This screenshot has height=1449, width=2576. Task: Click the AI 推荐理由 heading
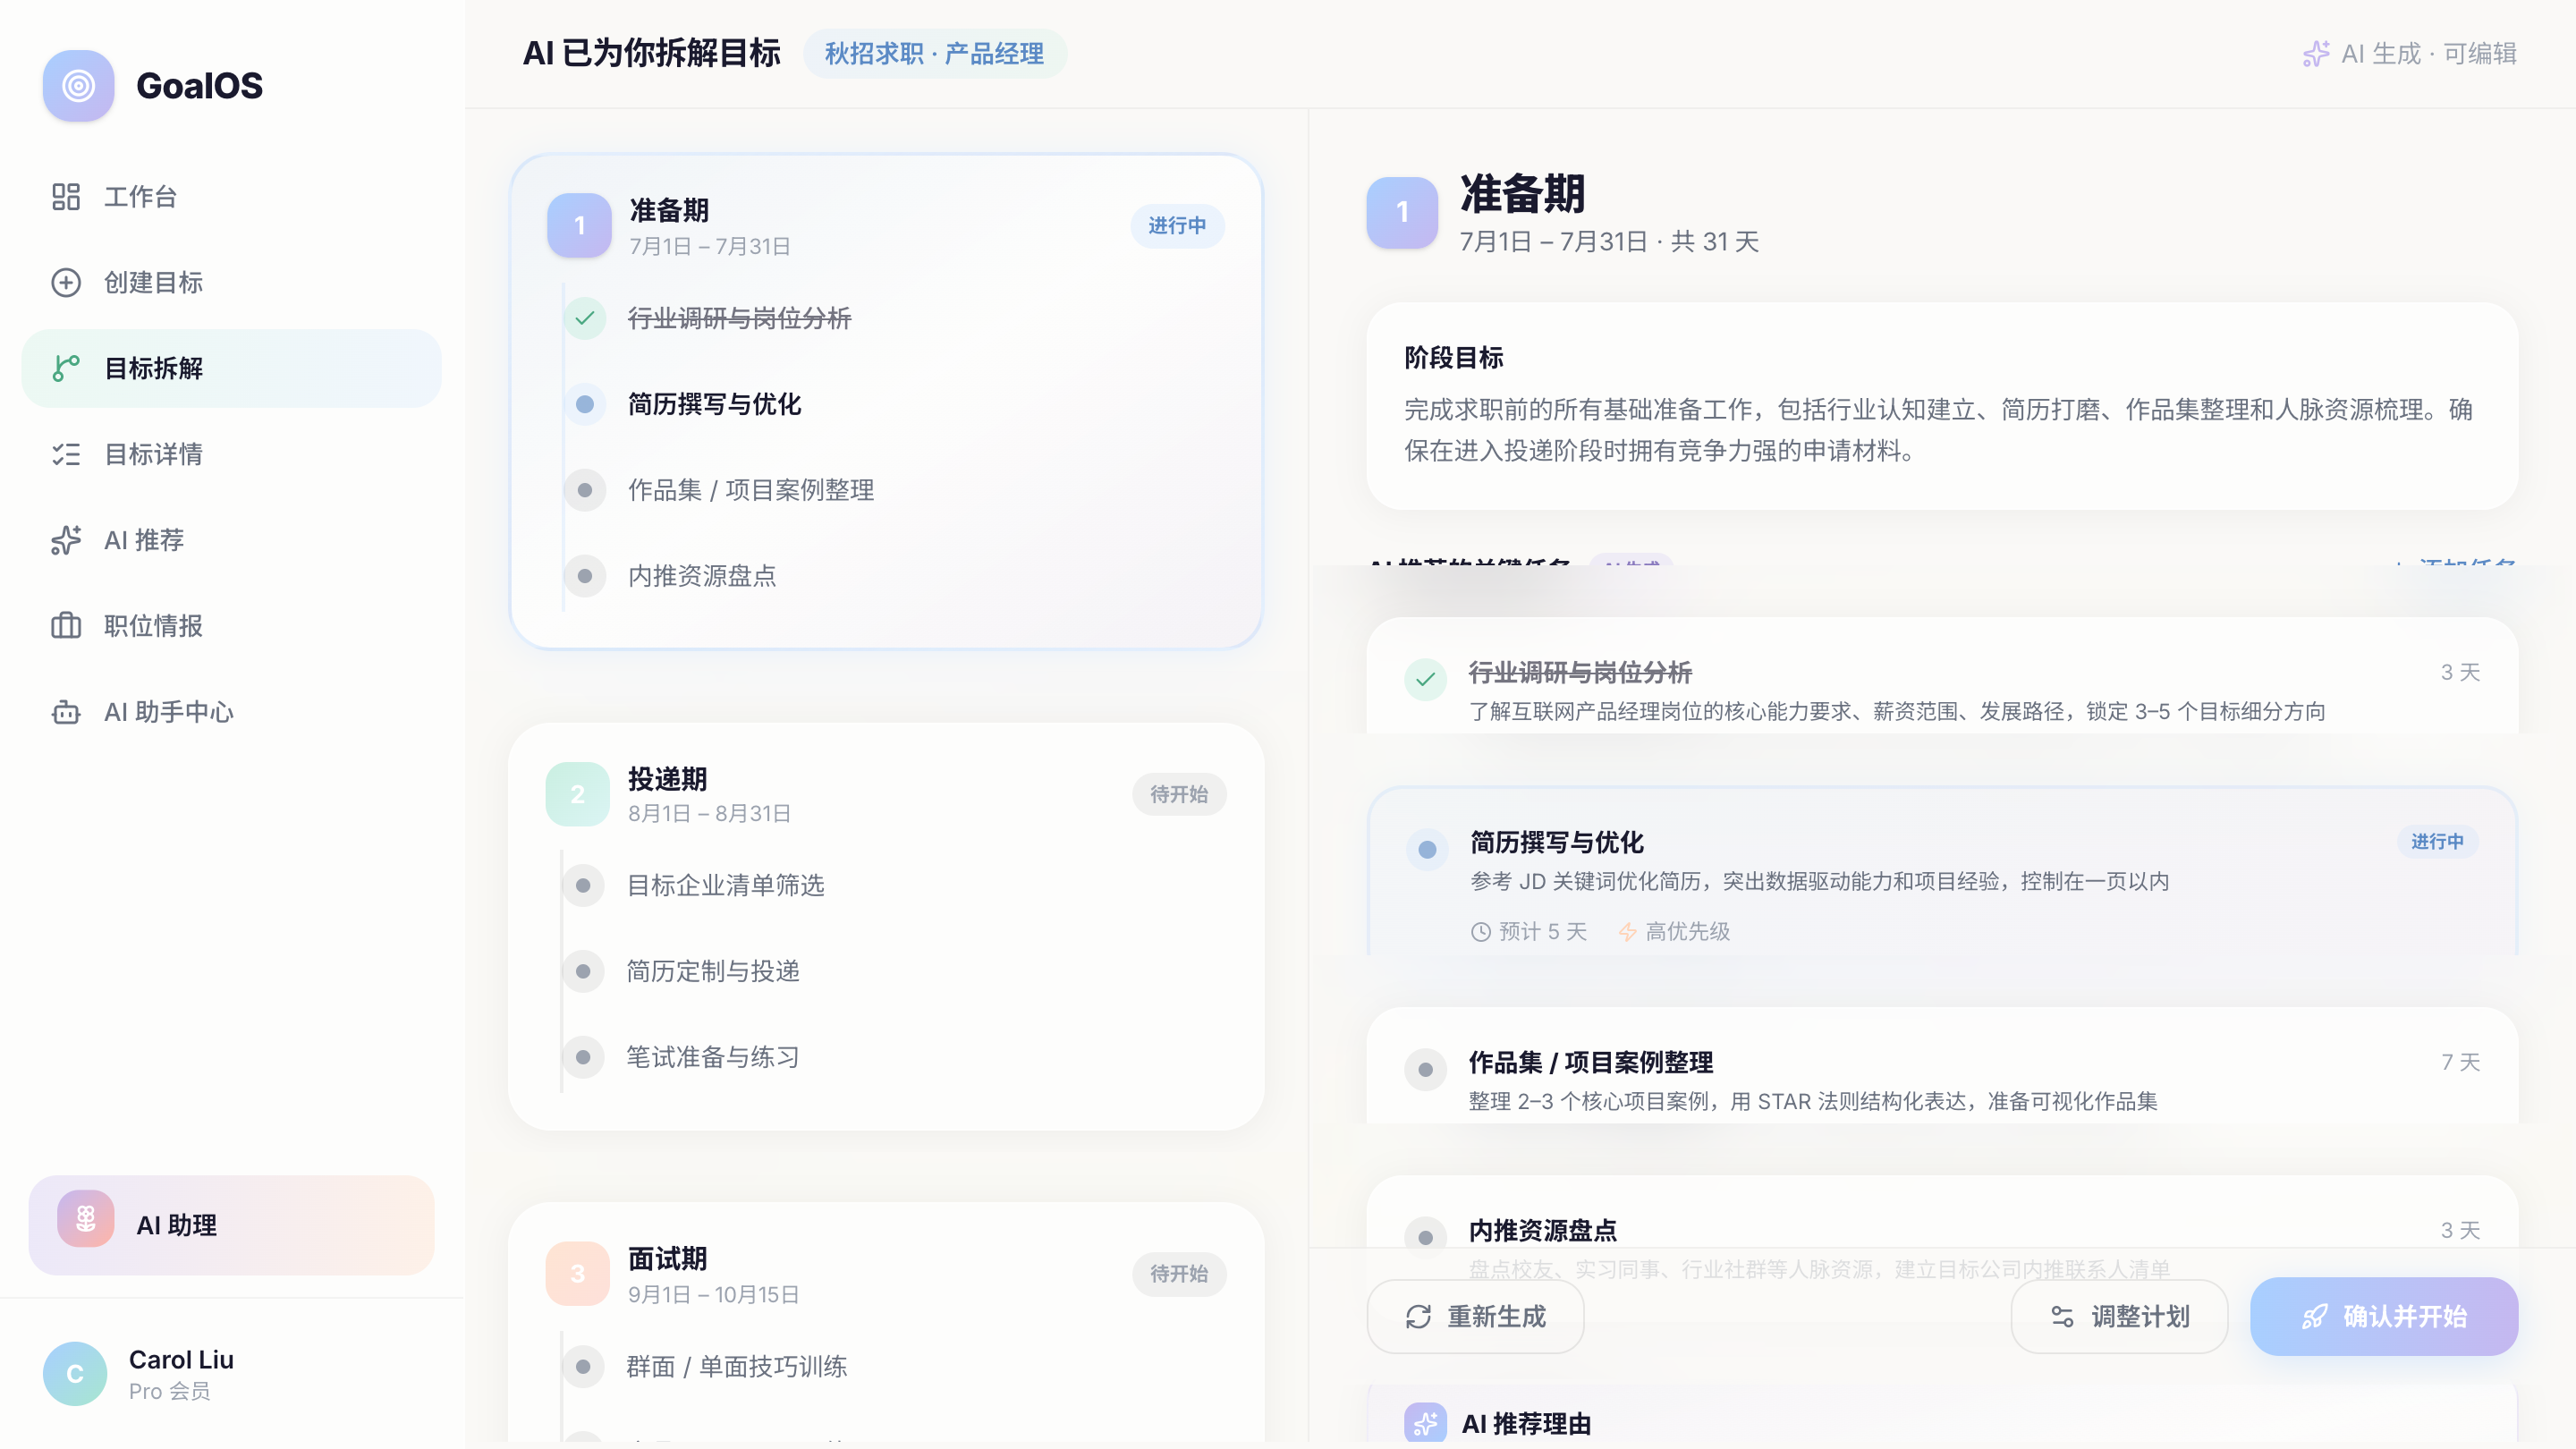click(x=1526, y=1424)
